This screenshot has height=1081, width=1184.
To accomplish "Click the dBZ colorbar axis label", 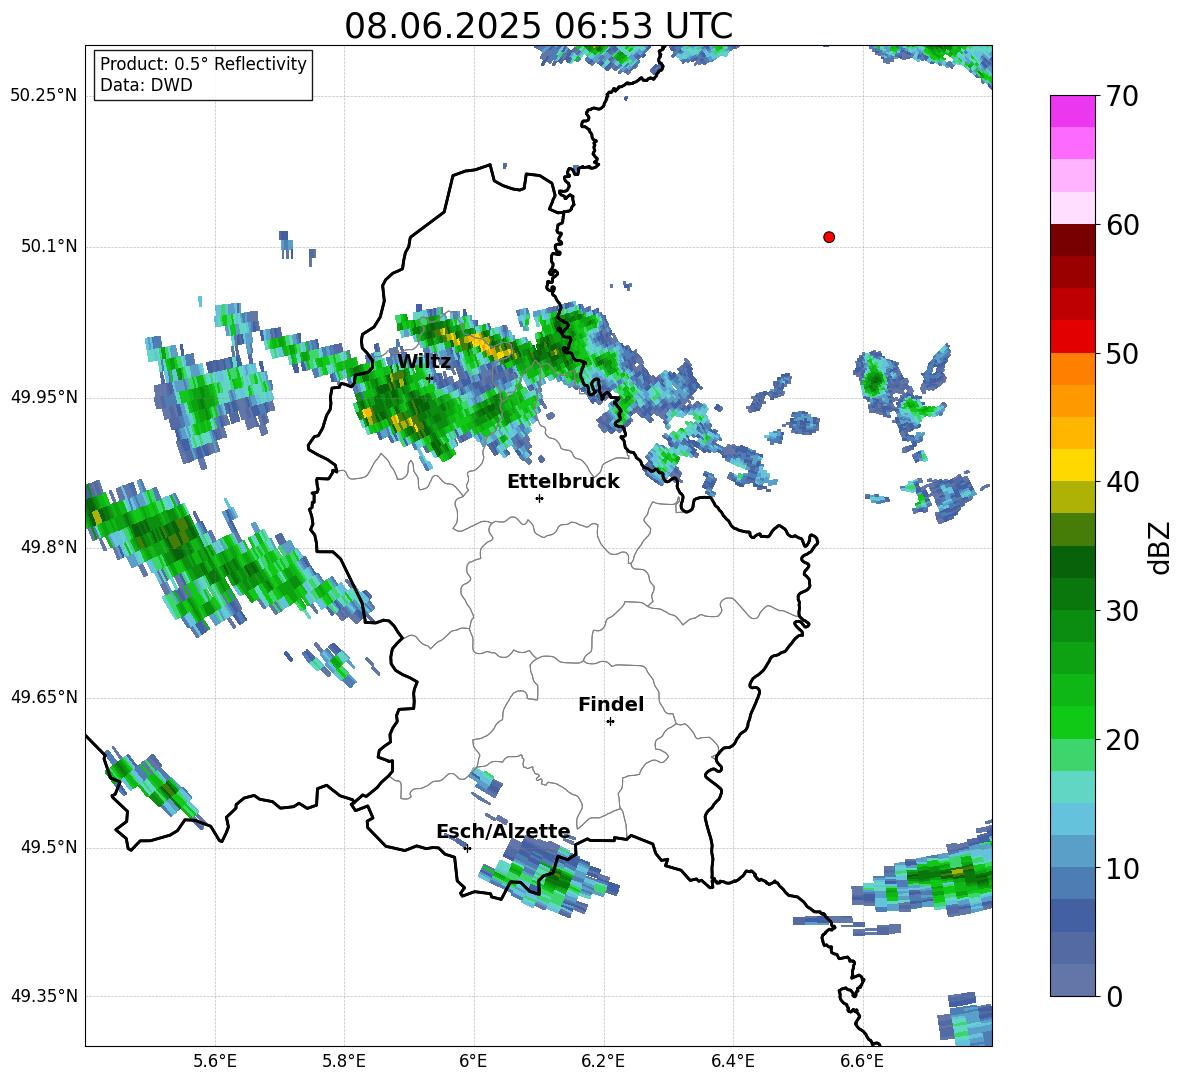I will 1161,547.
